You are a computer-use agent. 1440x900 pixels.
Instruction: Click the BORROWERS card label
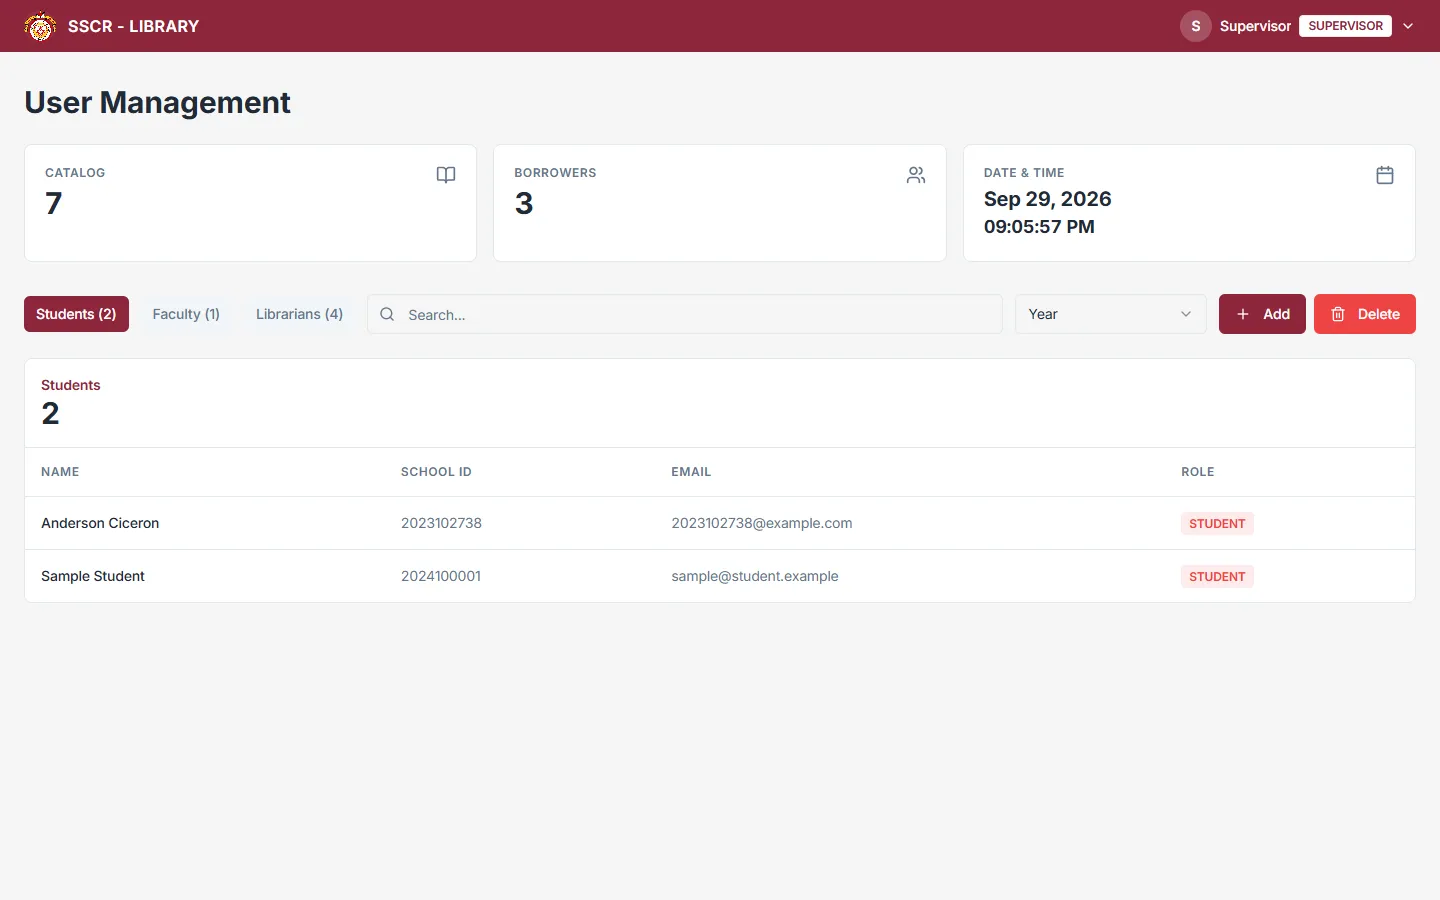tap(555, 173)
